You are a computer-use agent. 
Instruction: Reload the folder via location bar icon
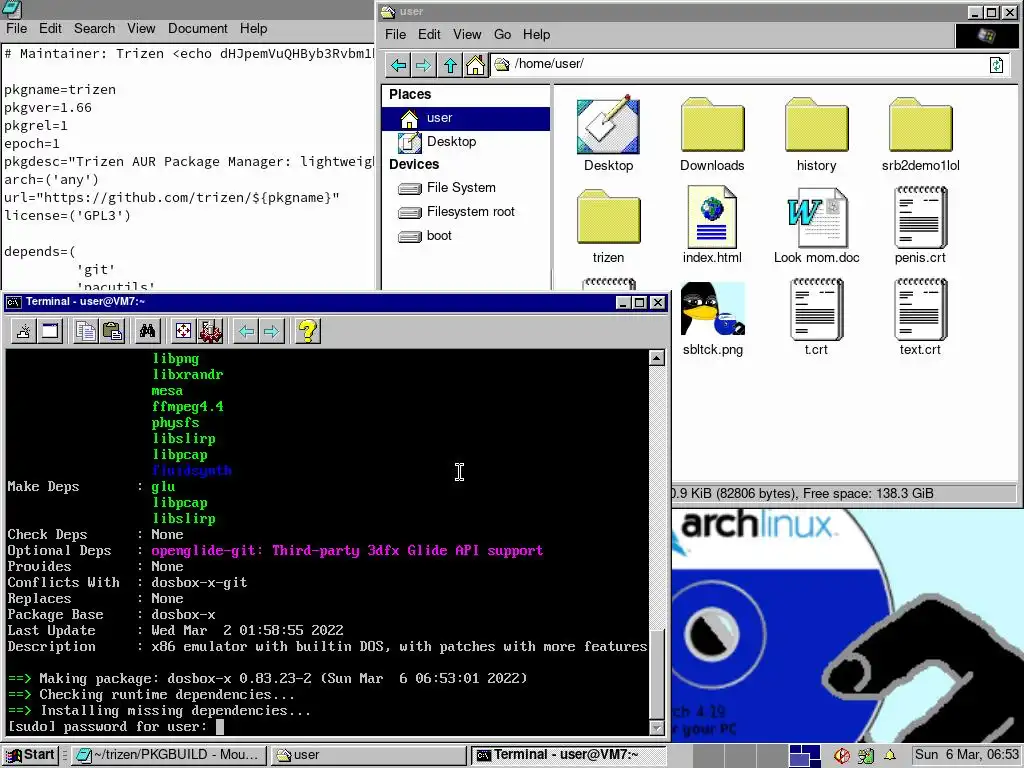pyautogui.click(x=997, y=65)
